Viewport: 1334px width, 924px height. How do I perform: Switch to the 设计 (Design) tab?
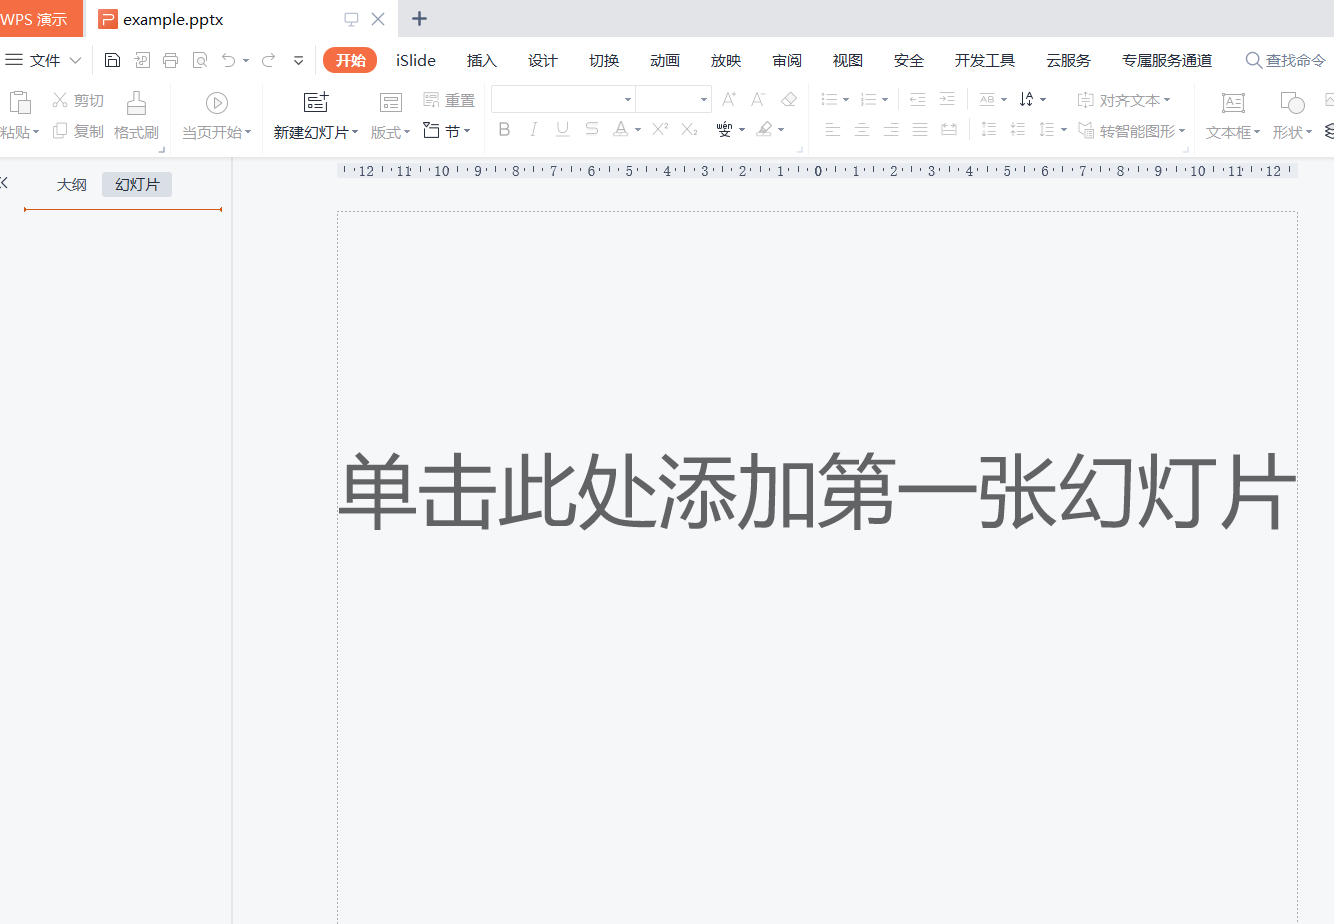tap(543, 60)
